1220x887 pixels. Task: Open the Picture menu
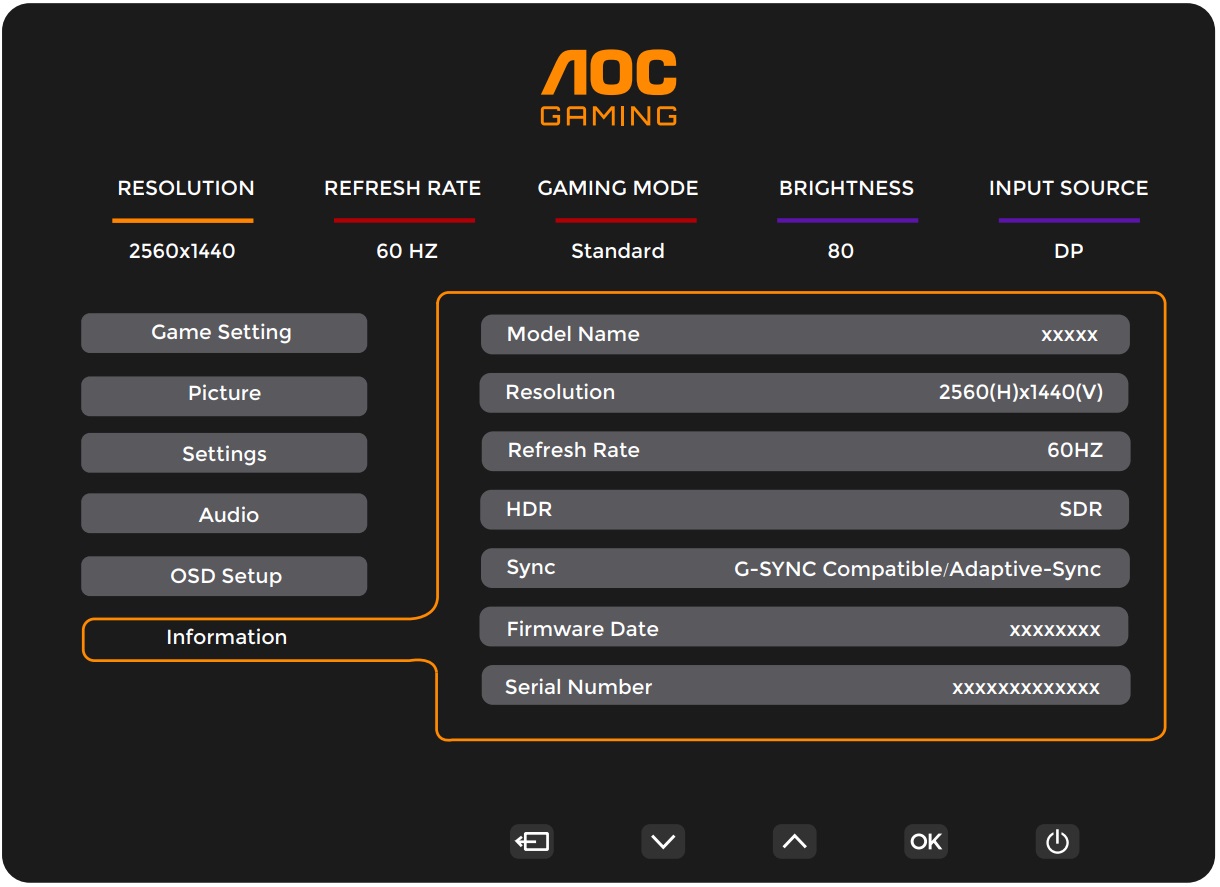pyautogui.click(x=223, y=395)
